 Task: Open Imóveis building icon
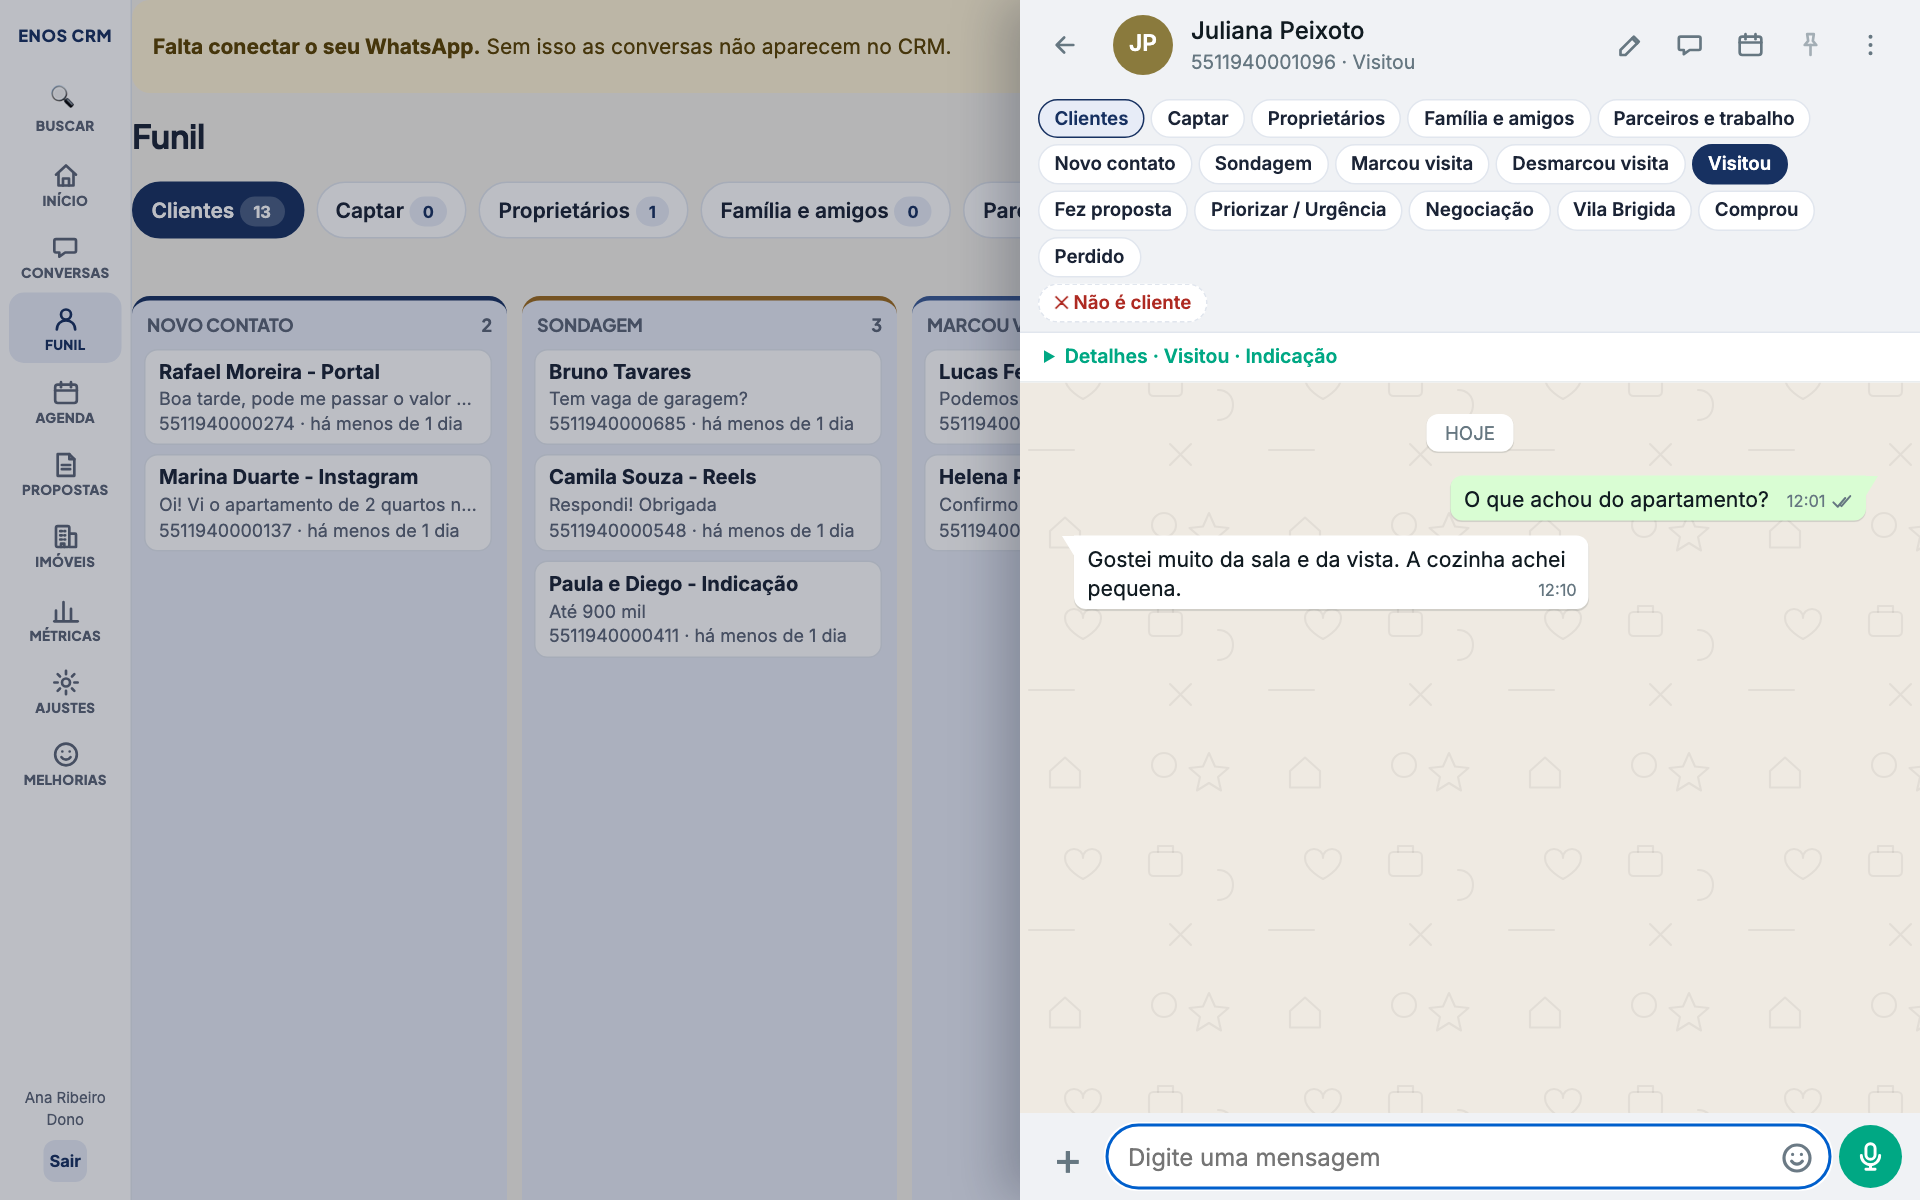[x=65, y=546]
